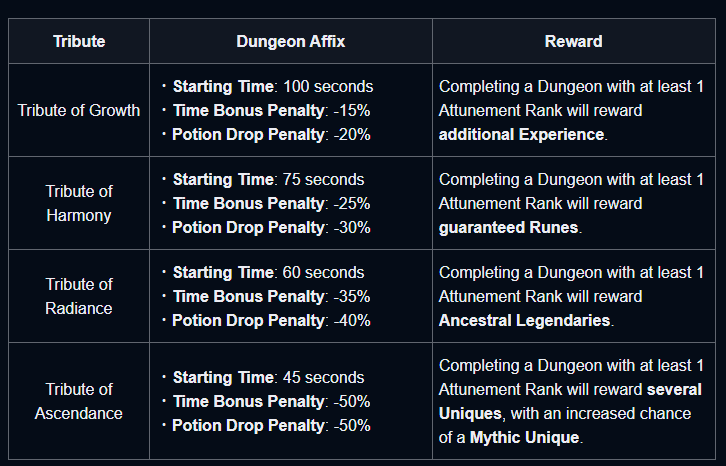
Task: Select the Tribute of Growth cell
Action: pos(79,110)
